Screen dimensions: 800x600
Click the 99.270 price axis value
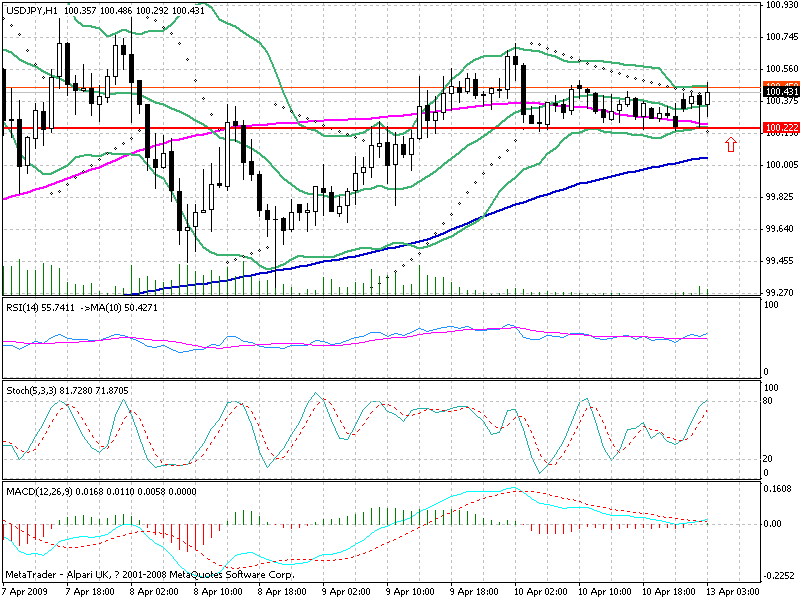pos(780,293)
